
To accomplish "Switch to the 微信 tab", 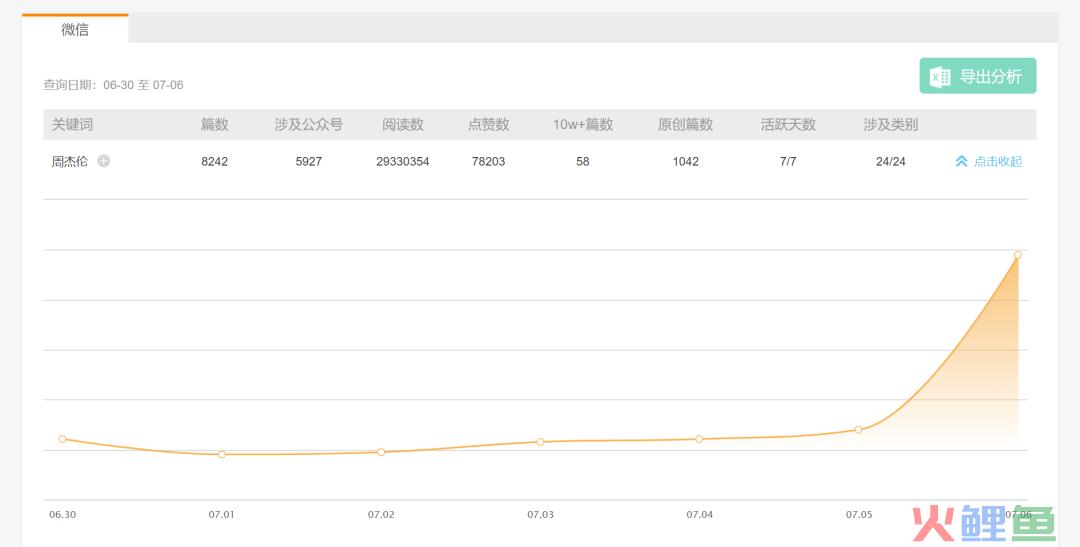I will [x=75, y=29].
